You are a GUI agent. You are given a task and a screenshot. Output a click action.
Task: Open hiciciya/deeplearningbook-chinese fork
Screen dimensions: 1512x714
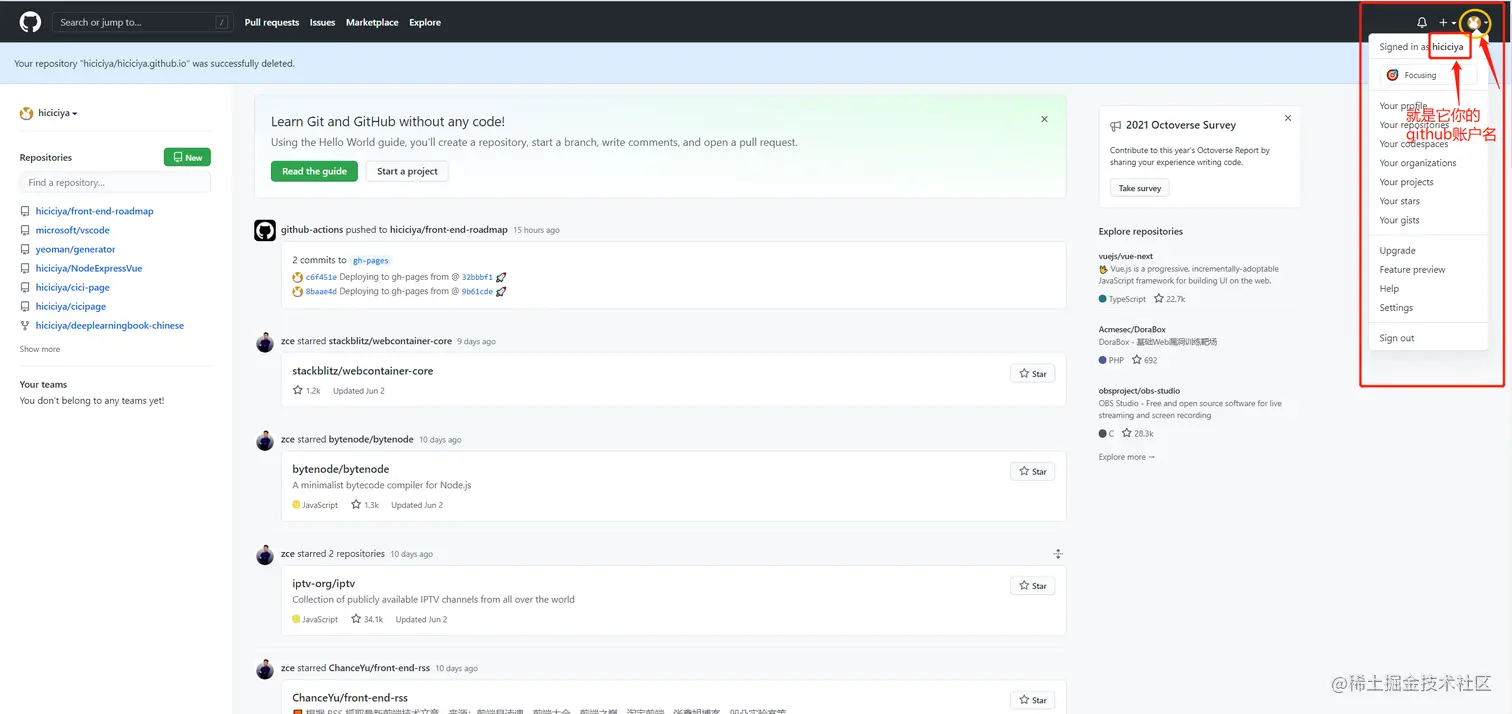[110, 325]
